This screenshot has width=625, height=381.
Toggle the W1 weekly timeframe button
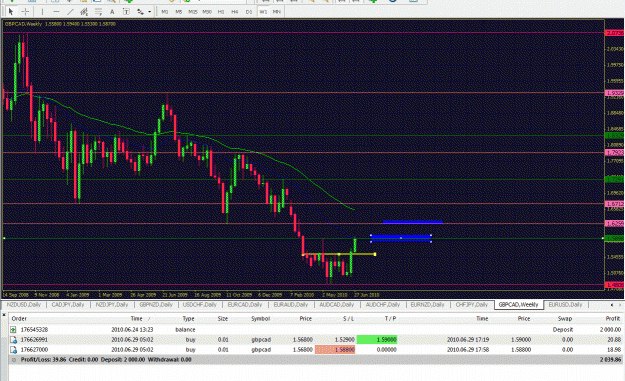263,12
